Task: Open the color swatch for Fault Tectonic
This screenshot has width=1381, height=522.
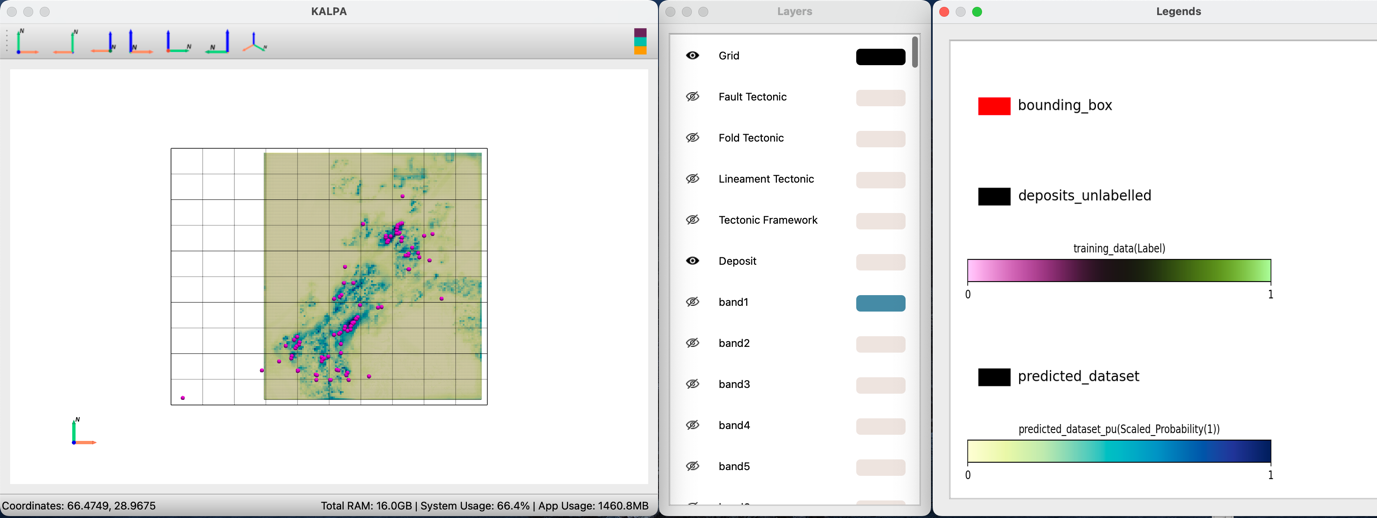Action: [x=882, y=98]
